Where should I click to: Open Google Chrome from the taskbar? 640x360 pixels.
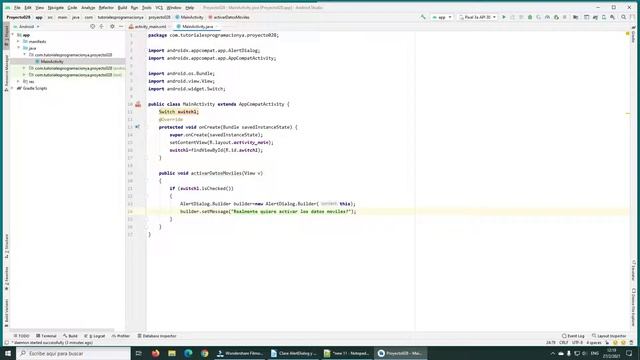(204, 353)
